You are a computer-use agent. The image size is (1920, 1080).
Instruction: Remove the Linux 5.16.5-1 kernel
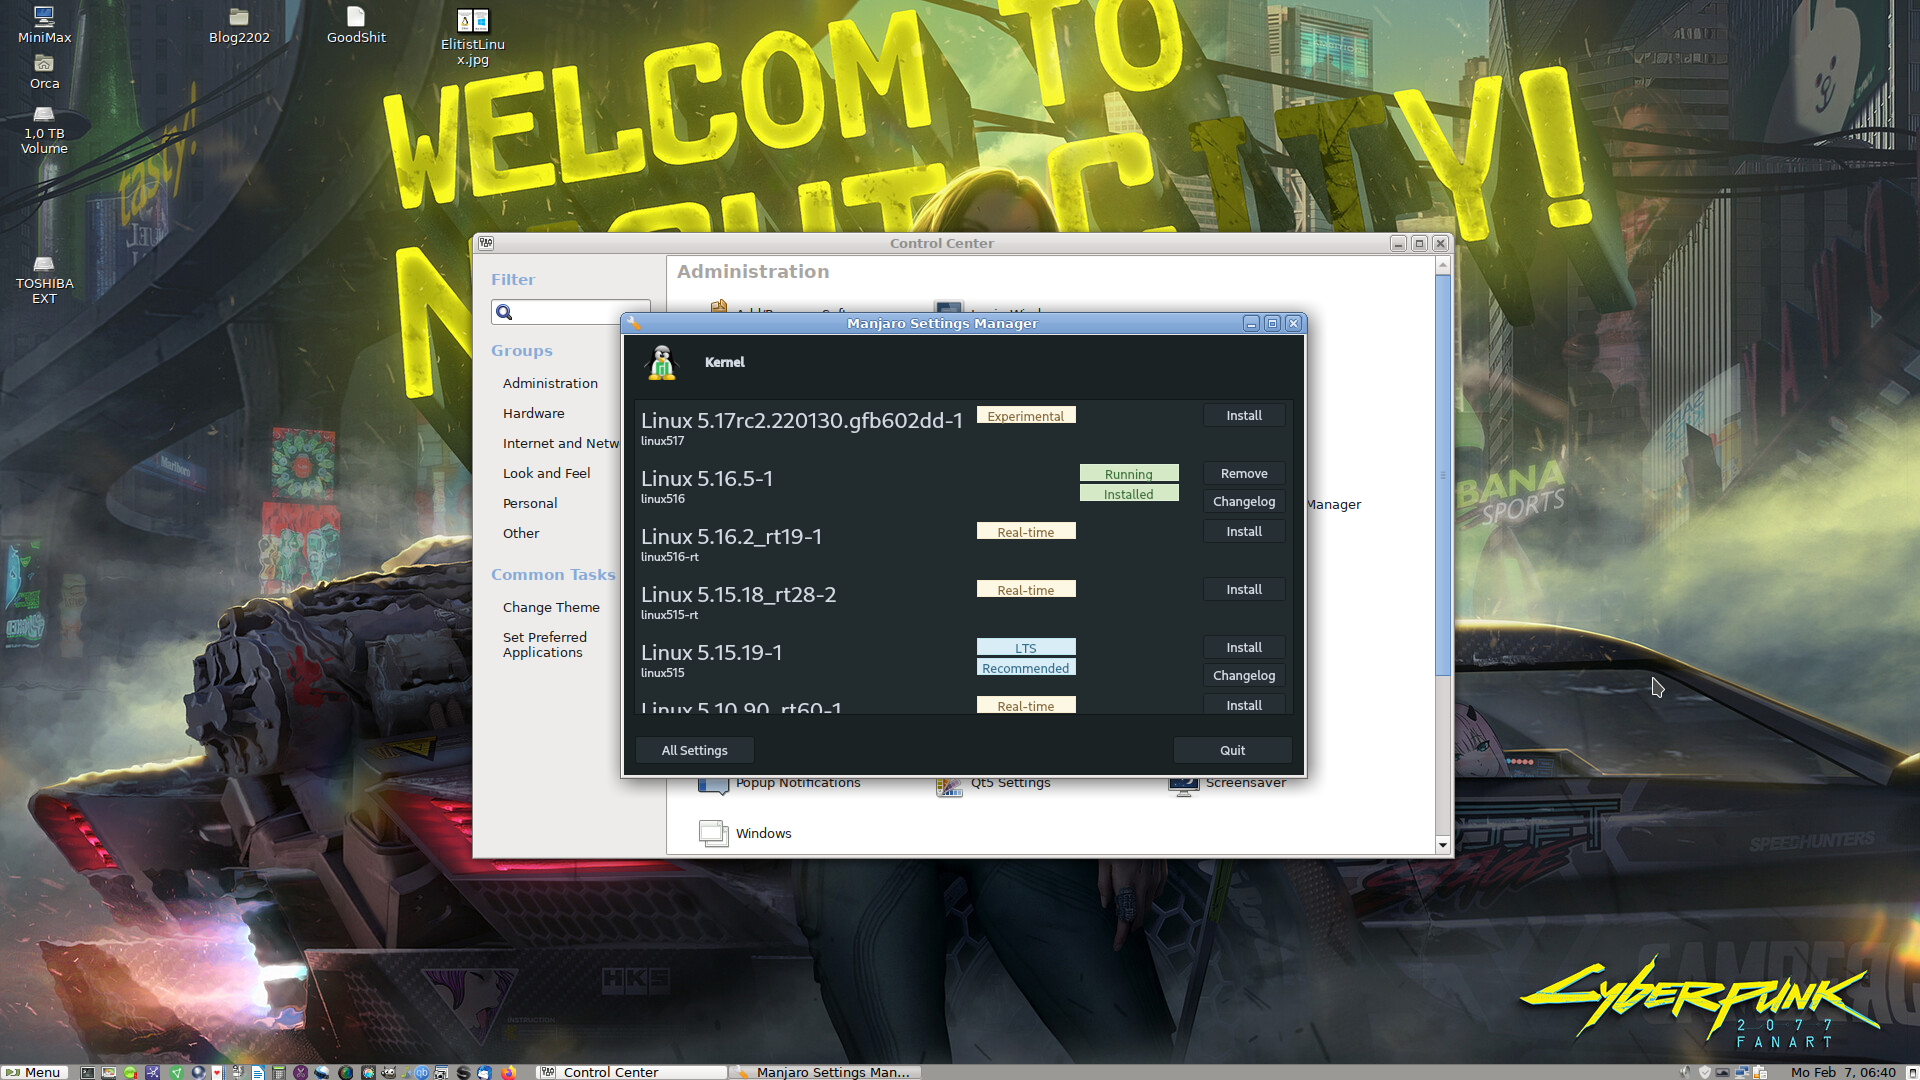click(x=1244, y=473)
